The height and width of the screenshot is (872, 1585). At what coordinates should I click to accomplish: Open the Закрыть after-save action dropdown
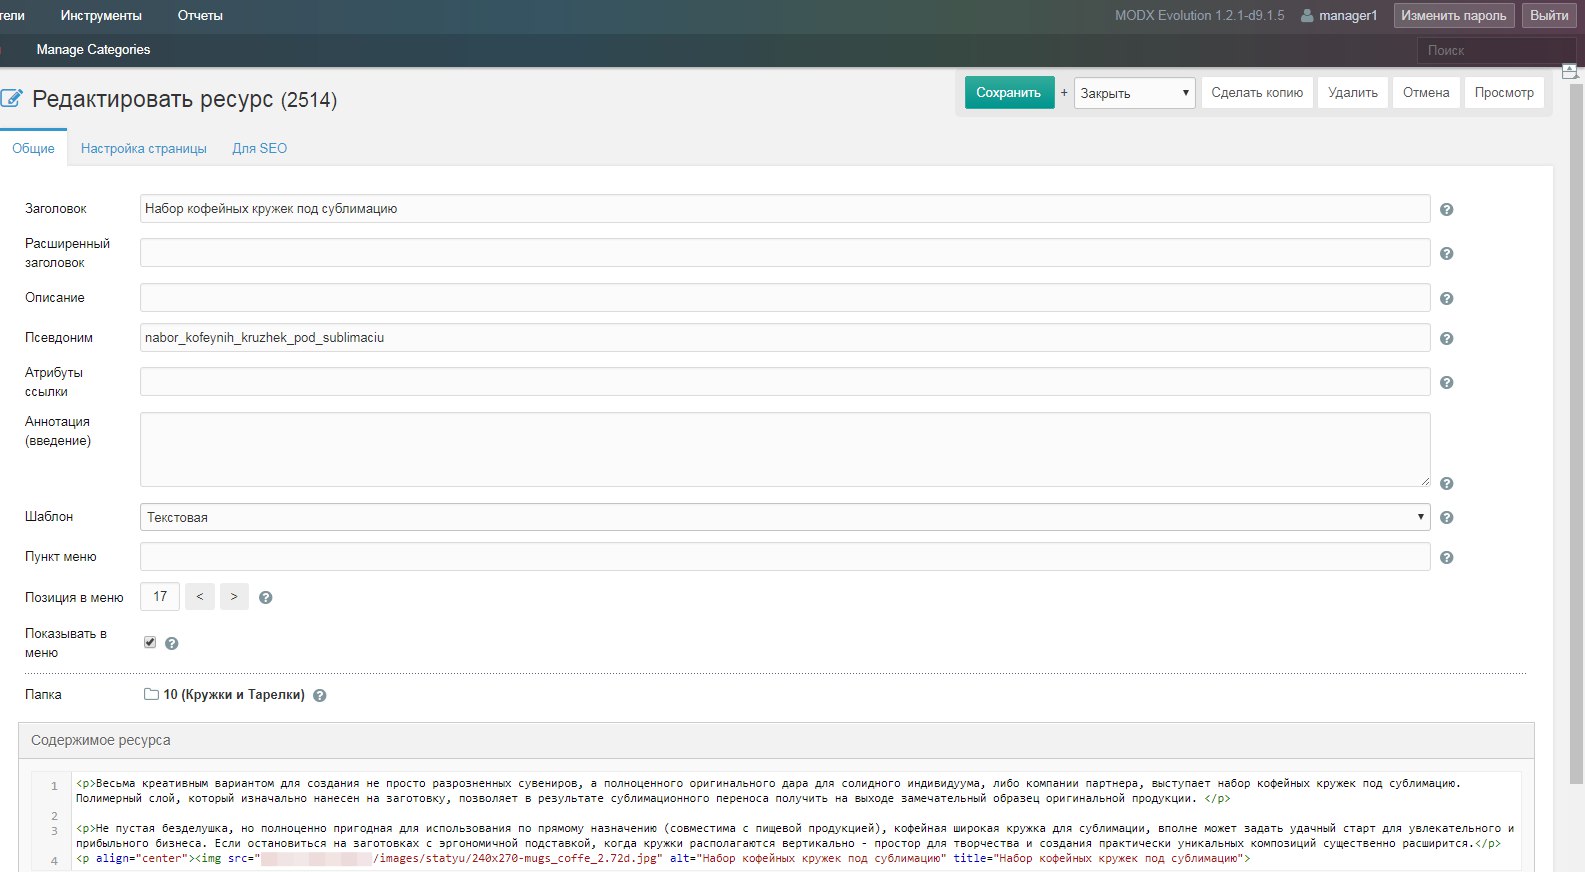click(1134, 93)
